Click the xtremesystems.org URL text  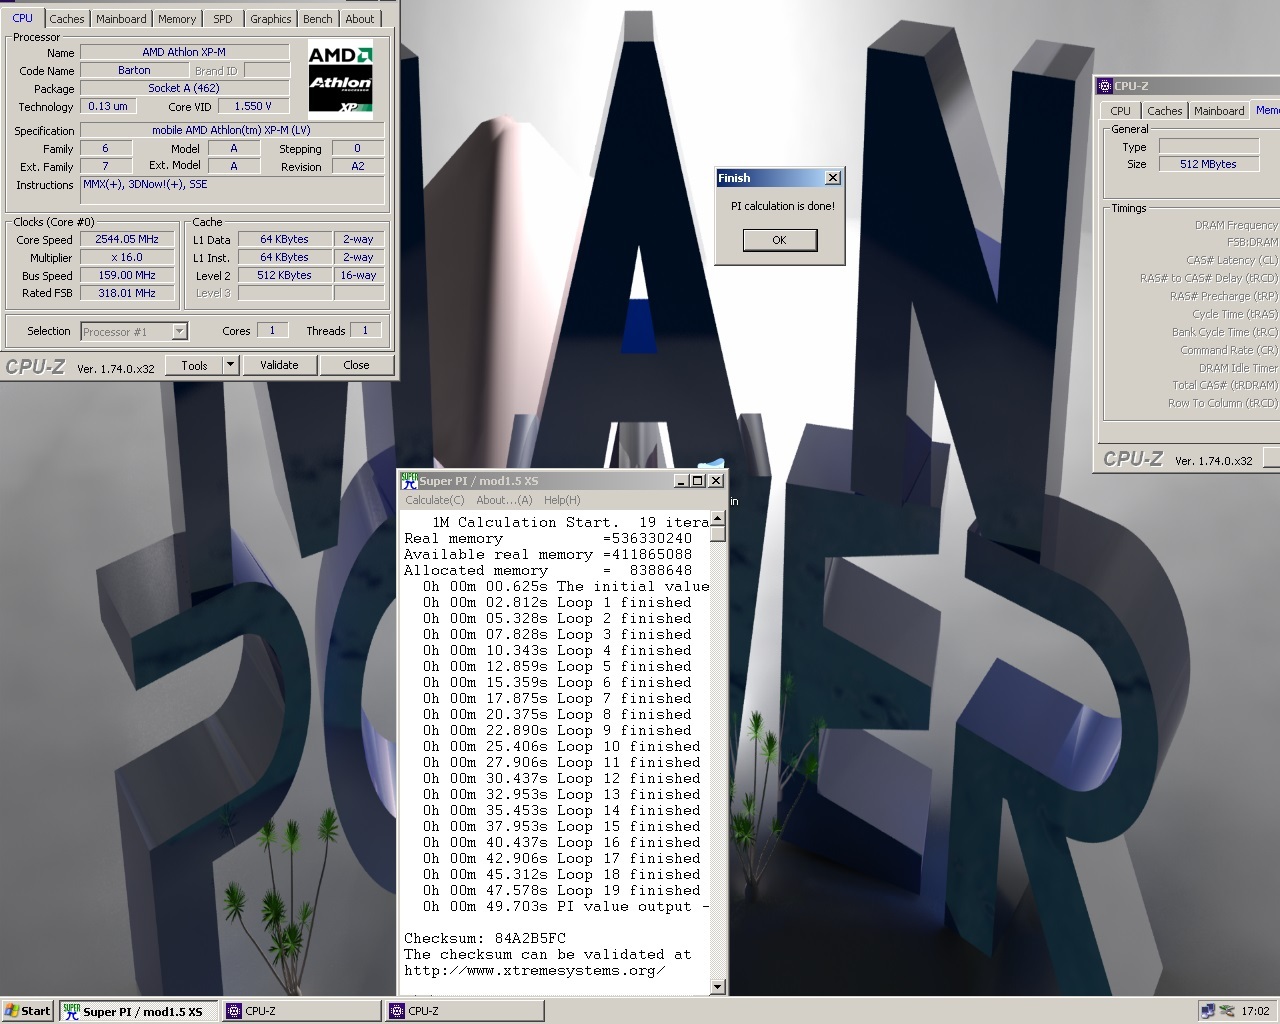535,970
